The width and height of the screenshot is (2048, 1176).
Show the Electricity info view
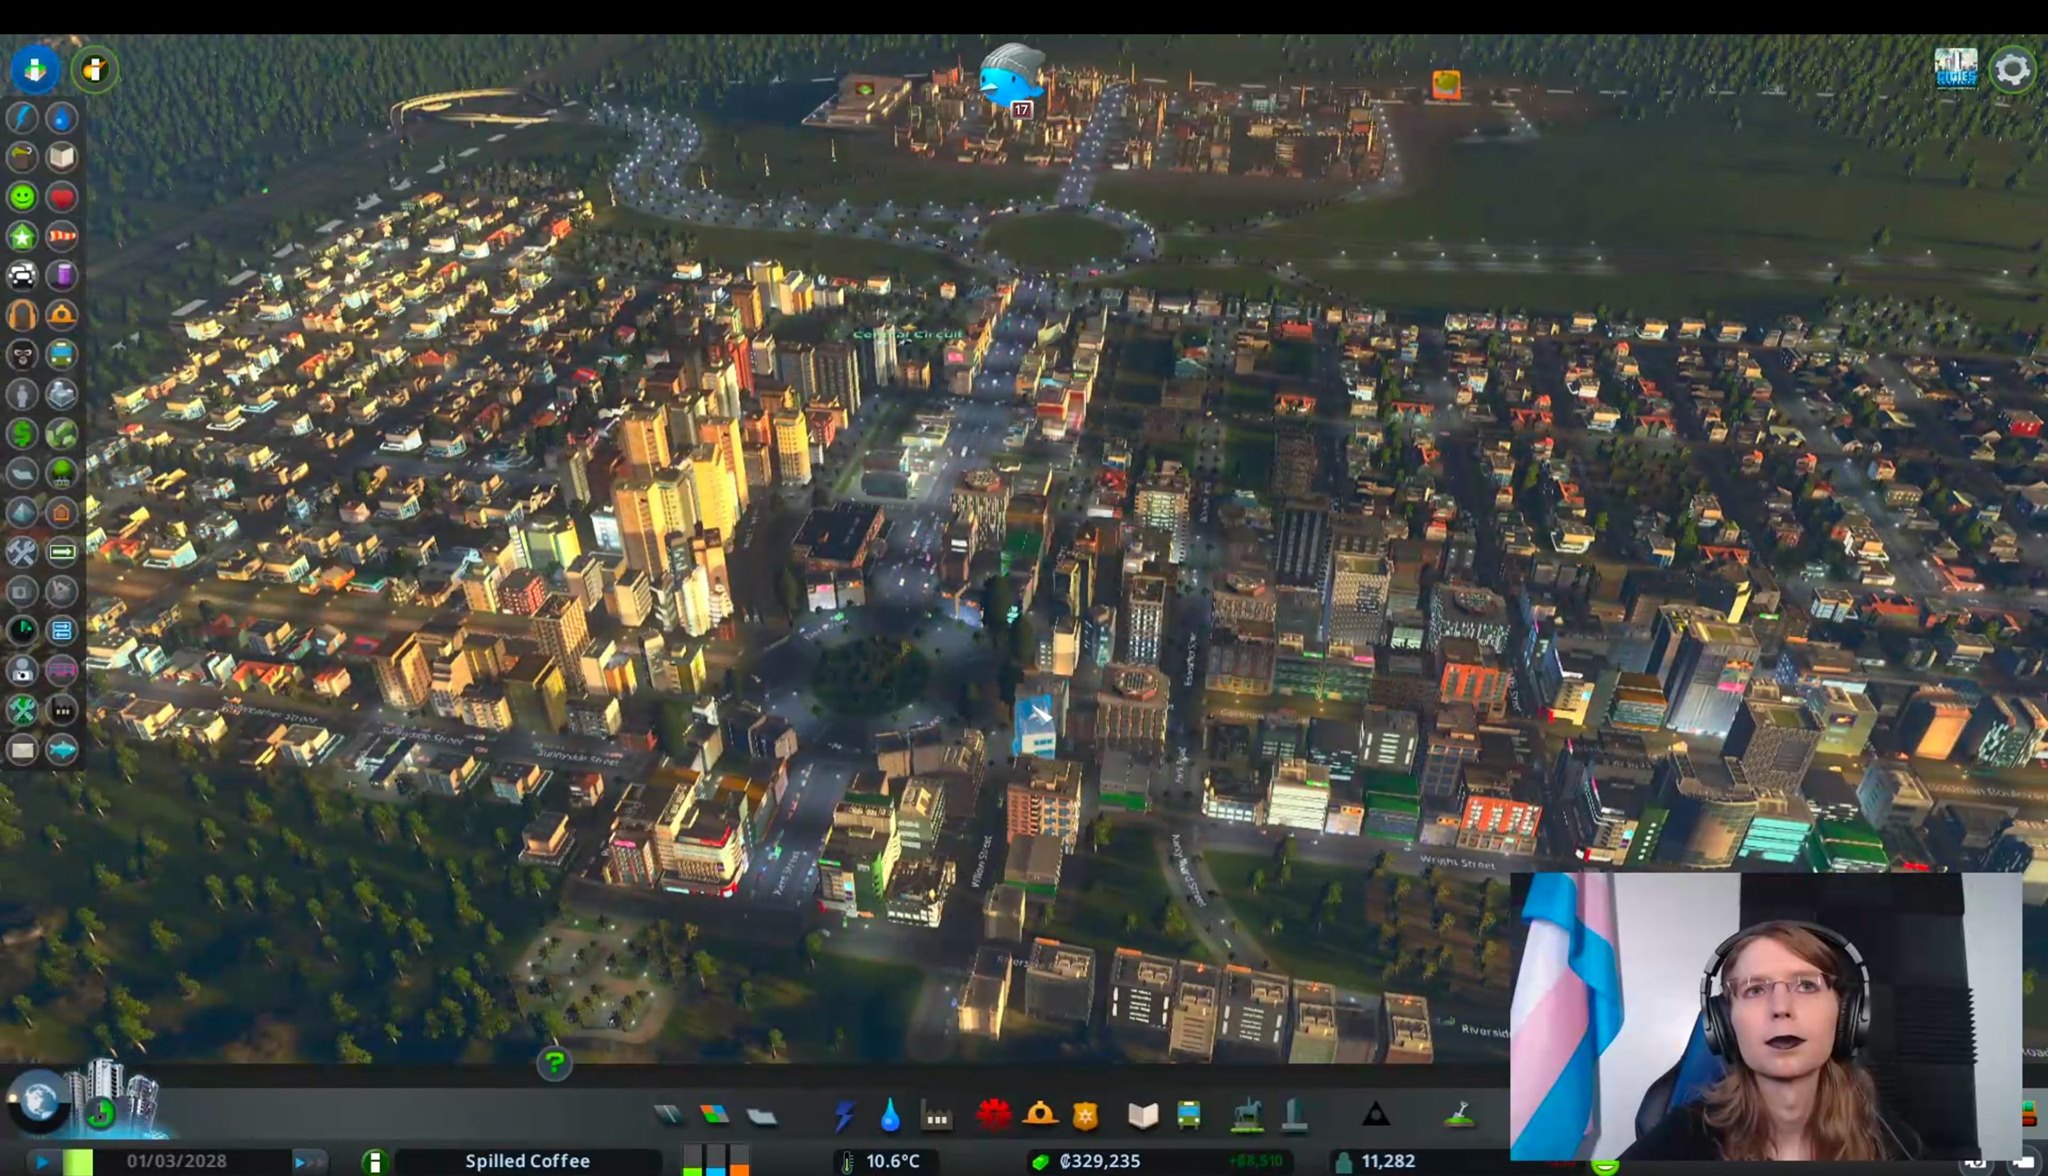22,118
